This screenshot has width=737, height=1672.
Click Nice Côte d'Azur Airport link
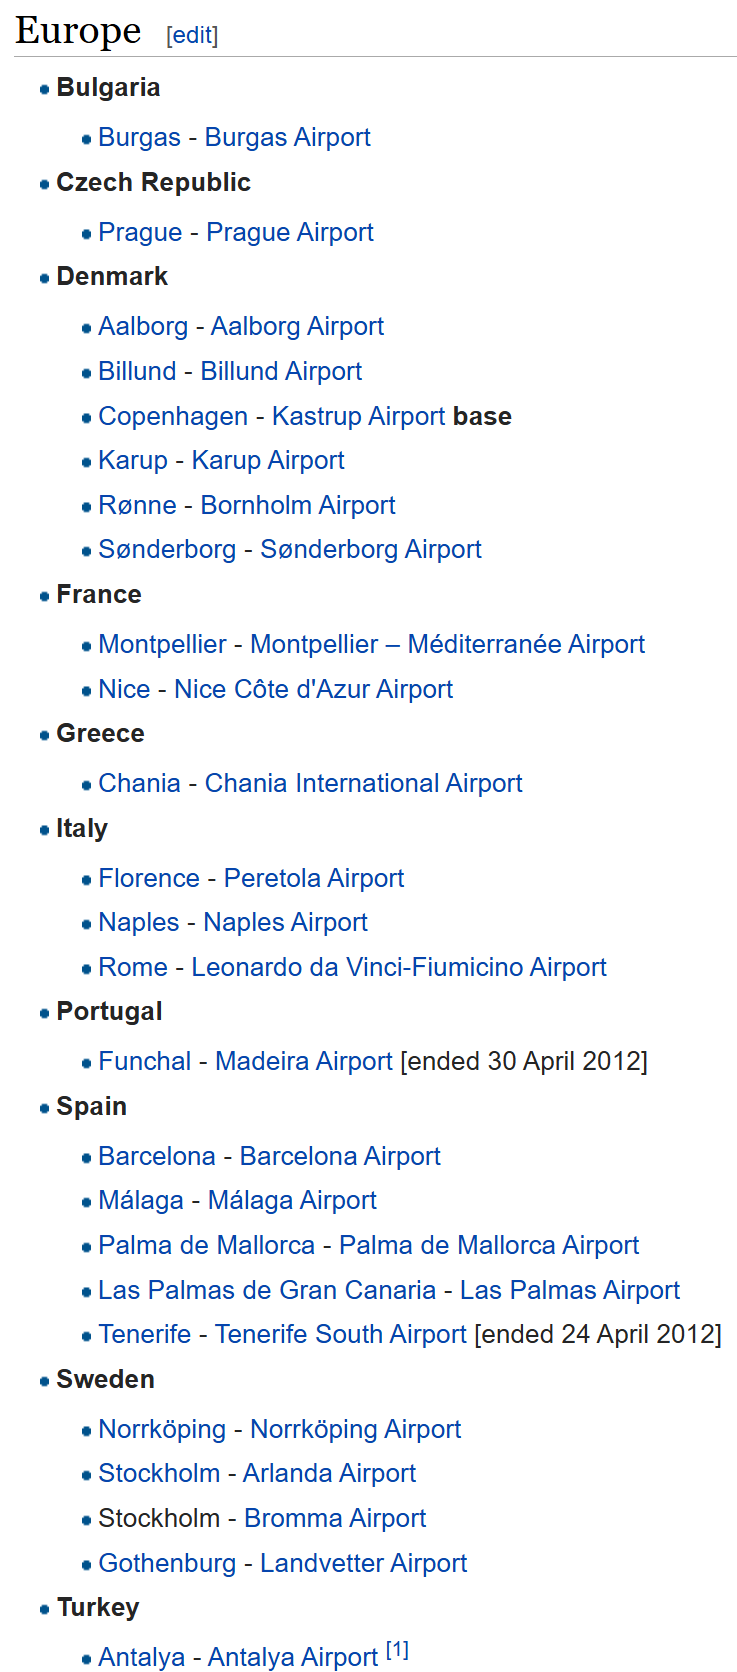click(313, 689)
